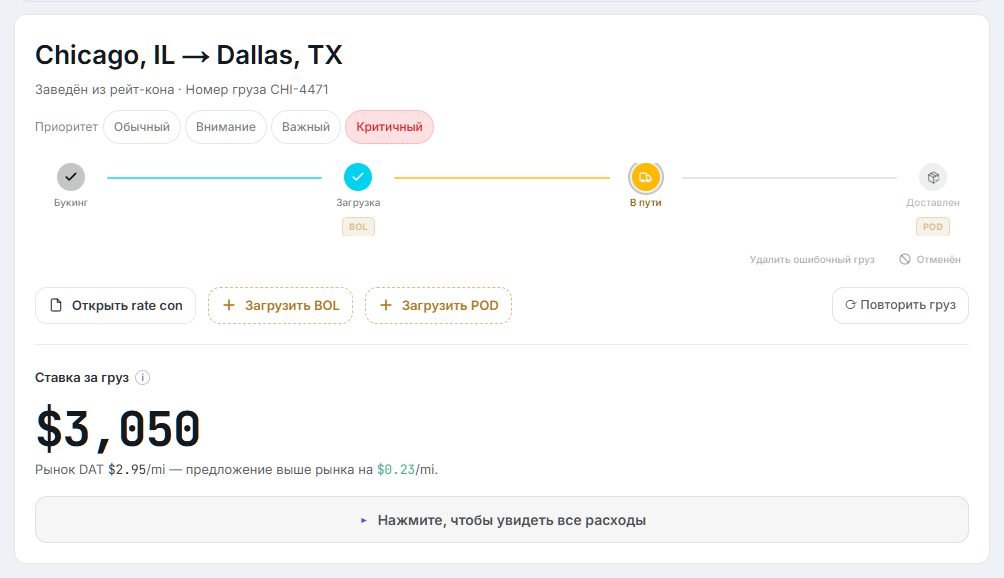Click the yellow progress line toward В пути
The image size is (1004, 578).
(x=501, y=178)
